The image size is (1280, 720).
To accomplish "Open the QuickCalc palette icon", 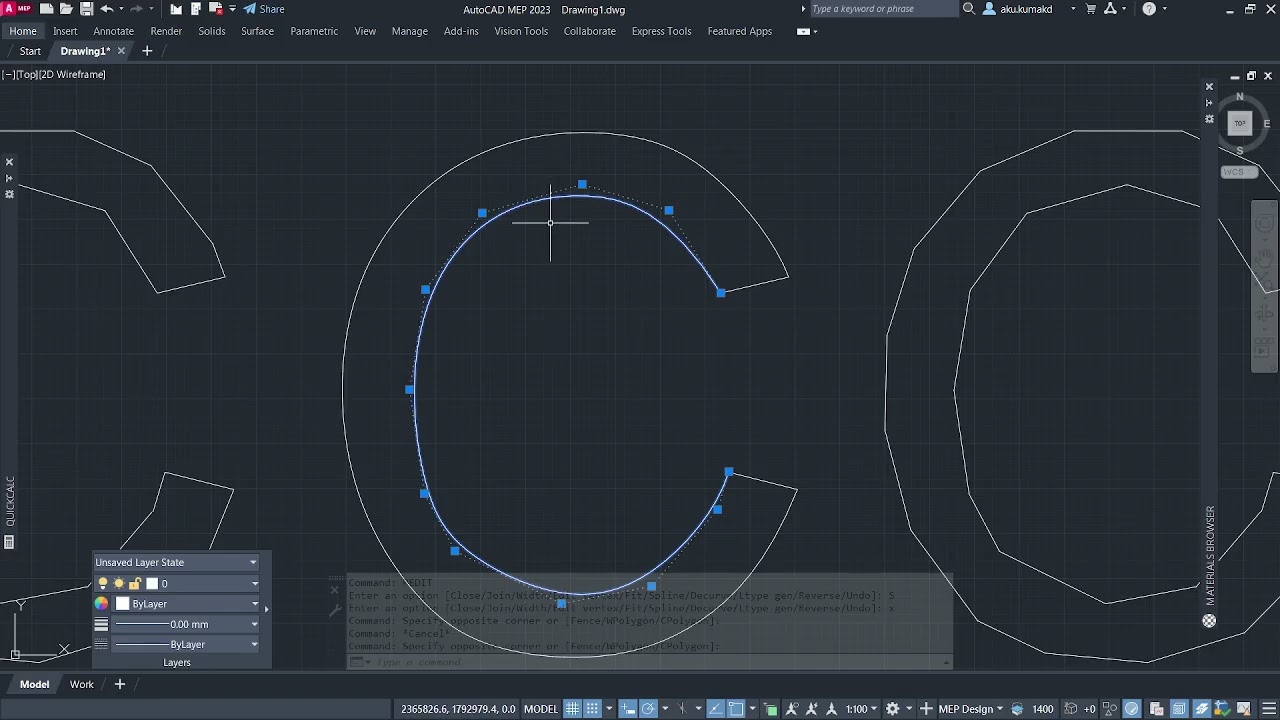I will 9,542.
